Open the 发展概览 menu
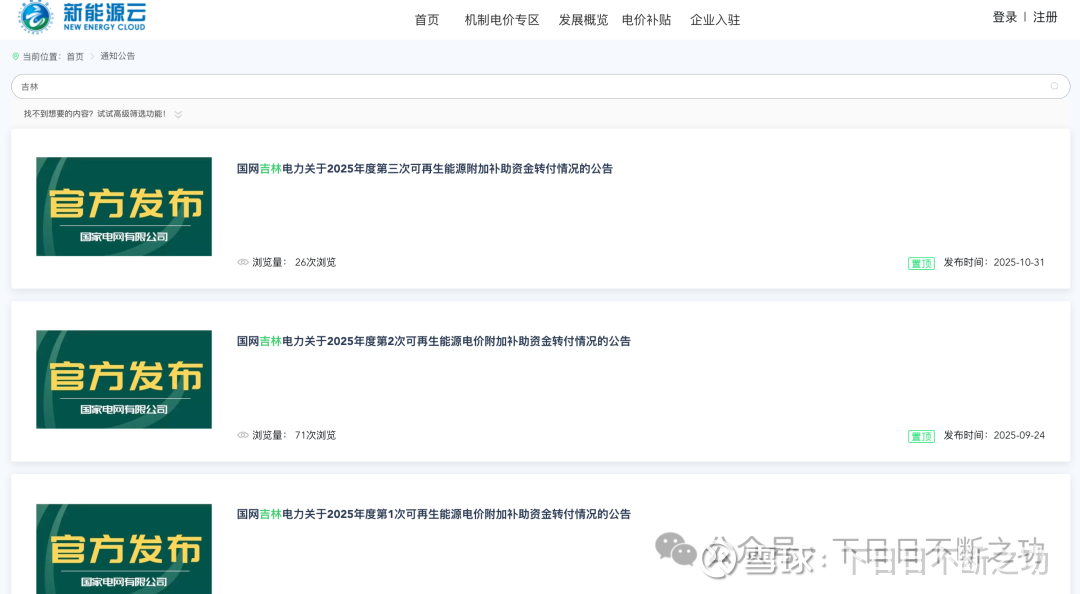 [x=583, y=20]
